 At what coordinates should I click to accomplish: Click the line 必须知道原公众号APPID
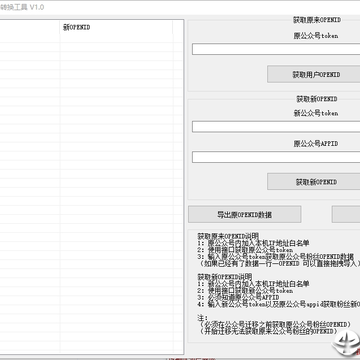[x=238, y=297]
